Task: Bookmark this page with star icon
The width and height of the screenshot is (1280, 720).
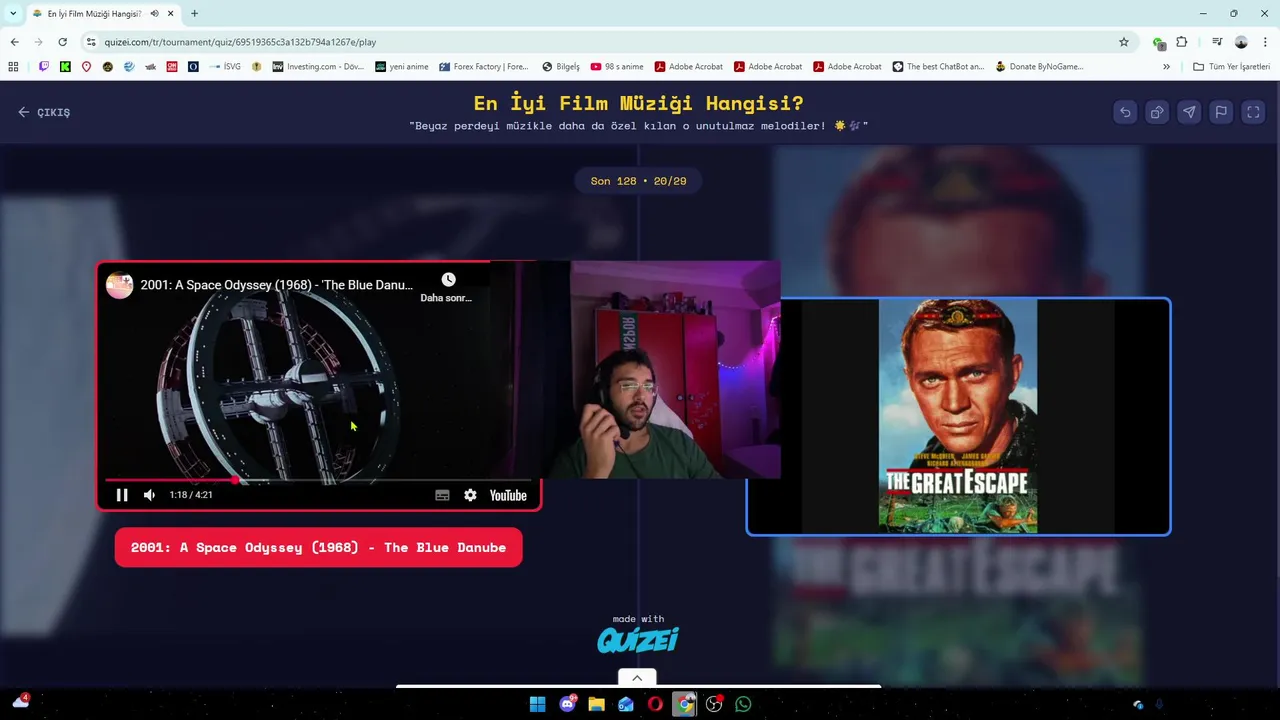Action: (1124, 42)
